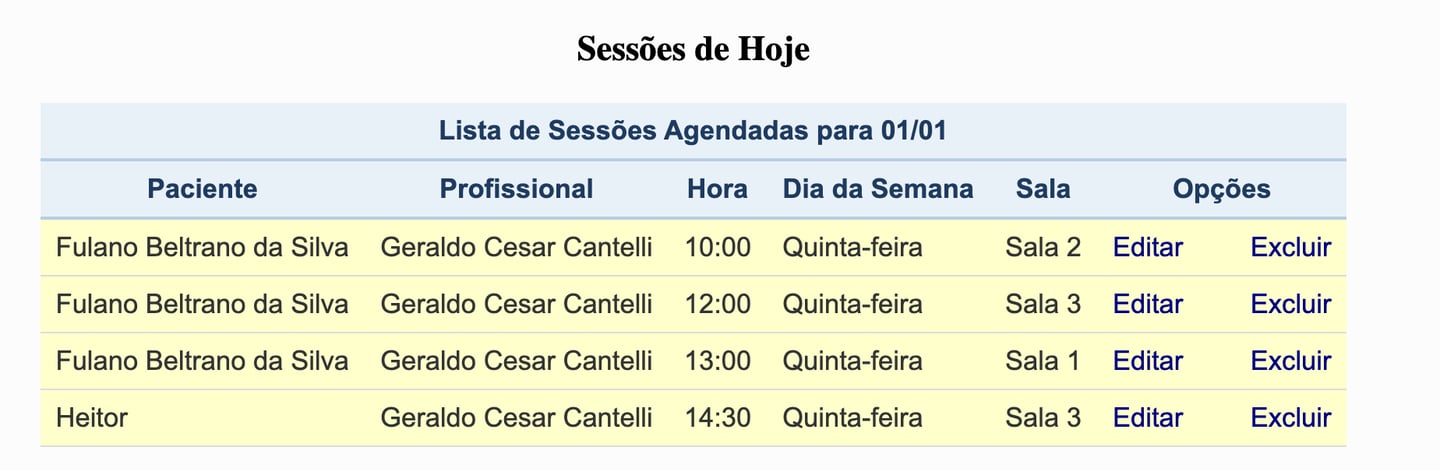Click the Sessões de Hoje page heading
This screenshot has height=470, width=1440.
coord(693,49)
